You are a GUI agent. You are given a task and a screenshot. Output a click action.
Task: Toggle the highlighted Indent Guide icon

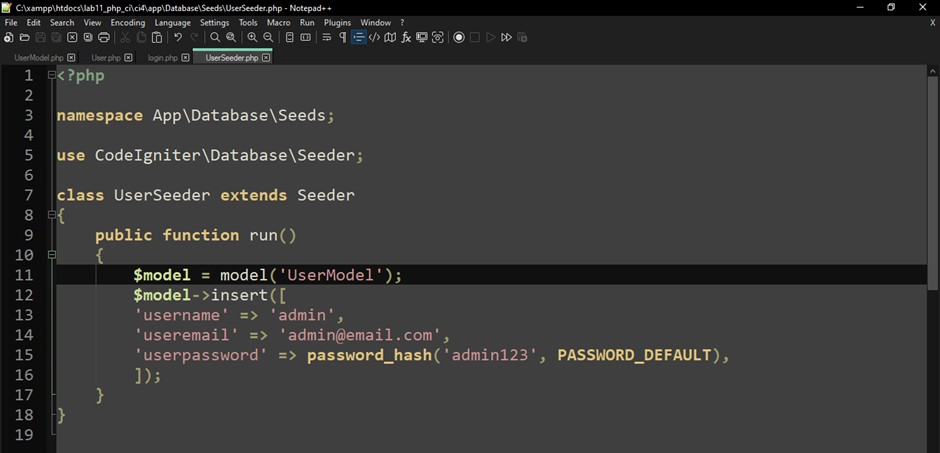click(358, 37)
